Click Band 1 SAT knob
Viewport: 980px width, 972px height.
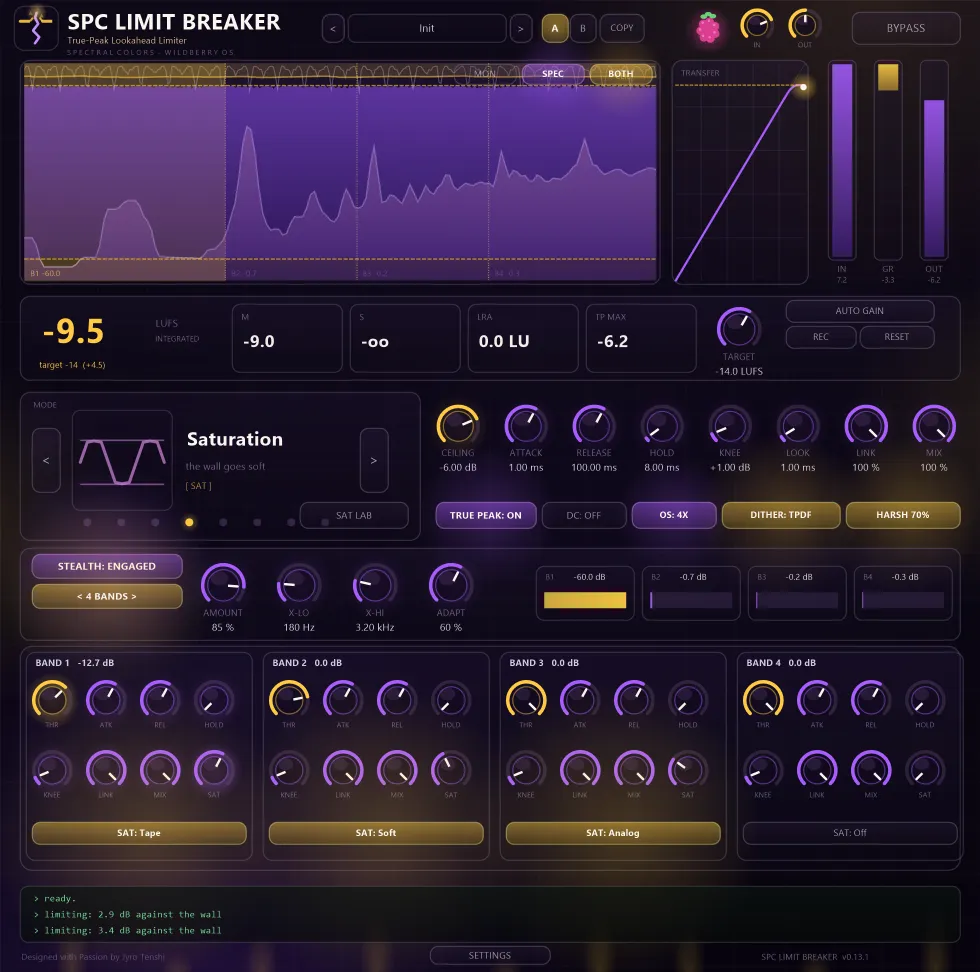(214, 769)
